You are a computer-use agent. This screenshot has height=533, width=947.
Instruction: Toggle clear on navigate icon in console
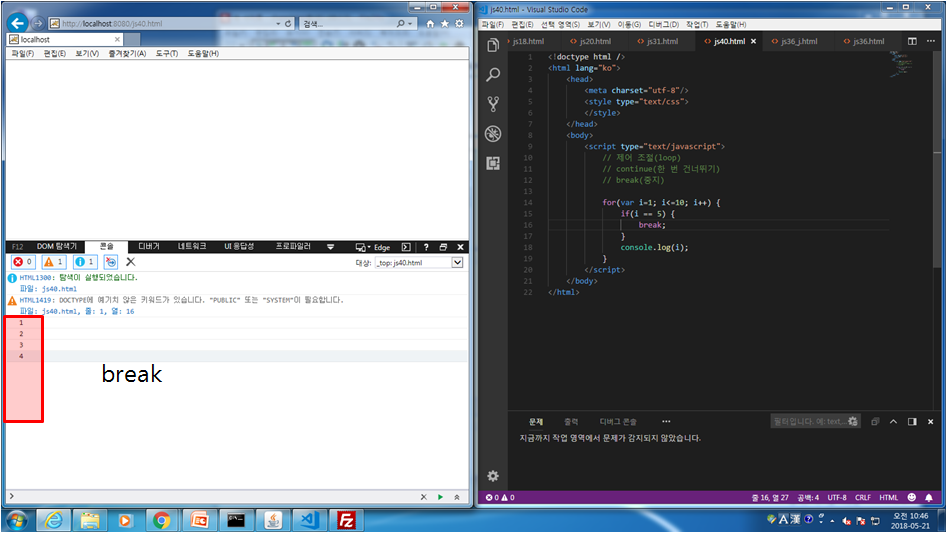(x=111, y=261)
